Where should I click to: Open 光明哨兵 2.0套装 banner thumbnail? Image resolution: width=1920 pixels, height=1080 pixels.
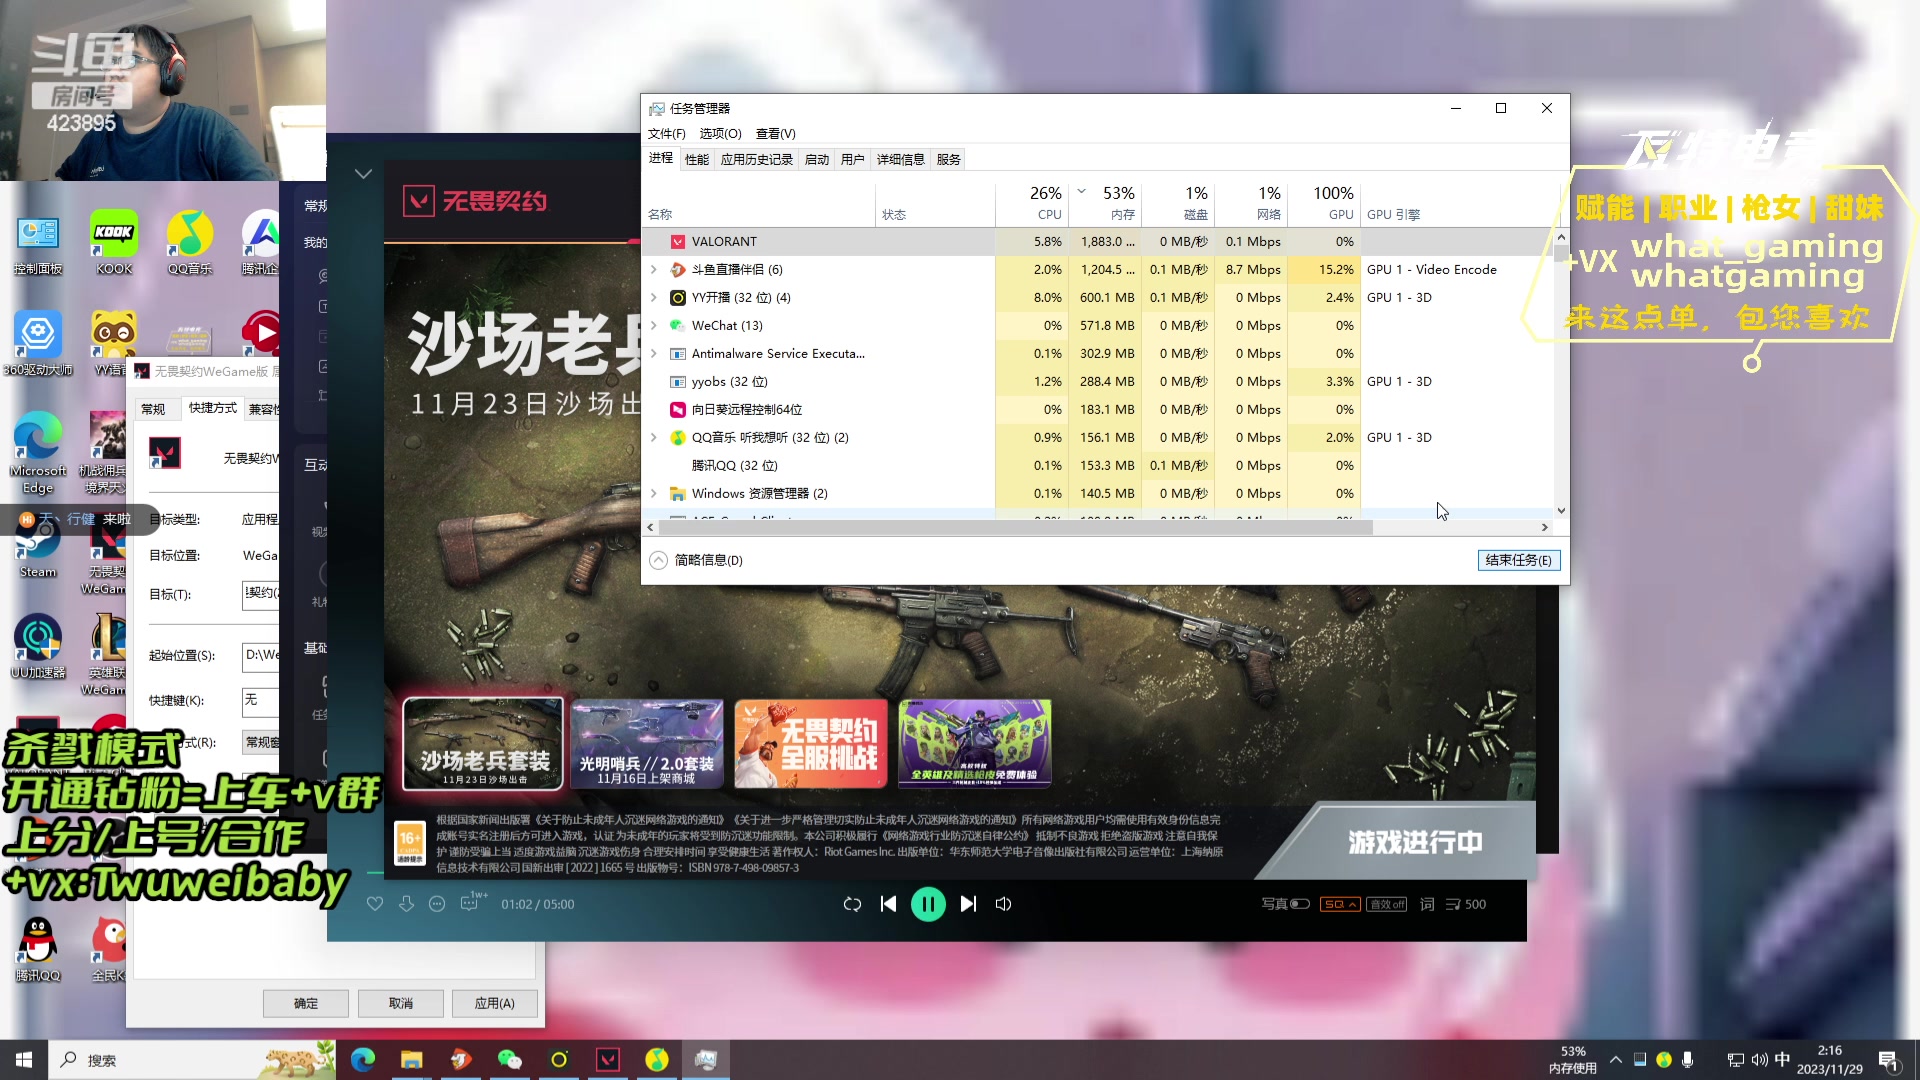(647, 744)
